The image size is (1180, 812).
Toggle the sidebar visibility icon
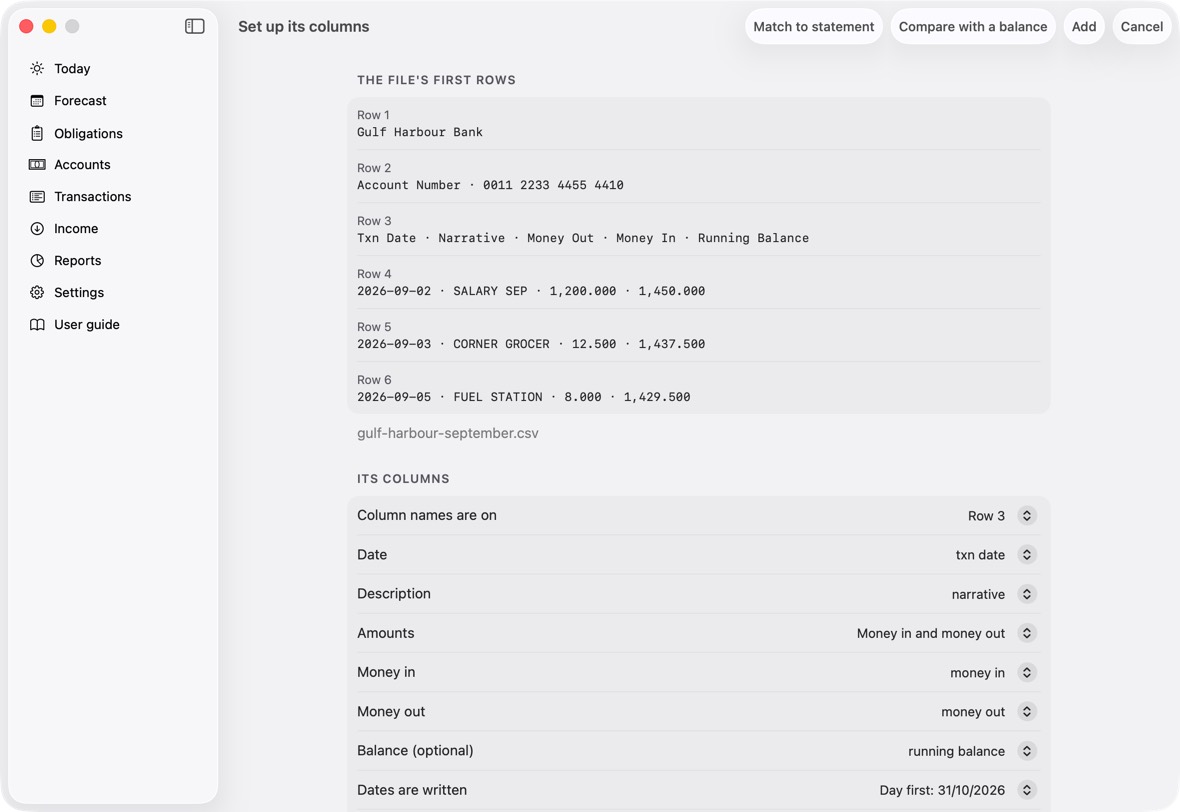[x=195, y=26]
